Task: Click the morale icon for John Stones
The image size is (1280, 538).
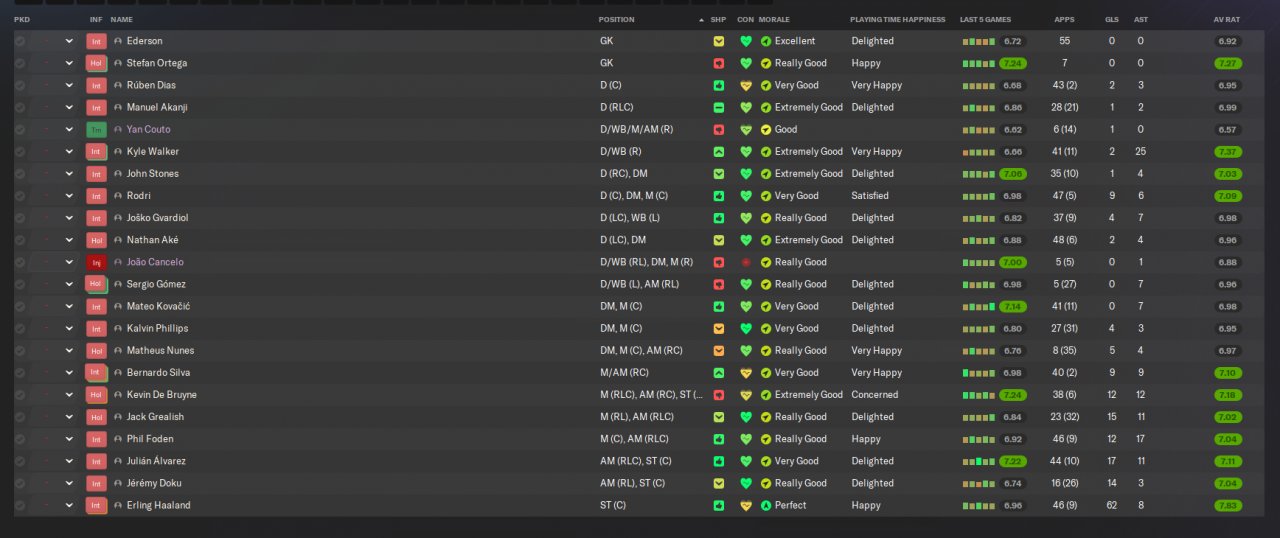Action: (766, 174)
